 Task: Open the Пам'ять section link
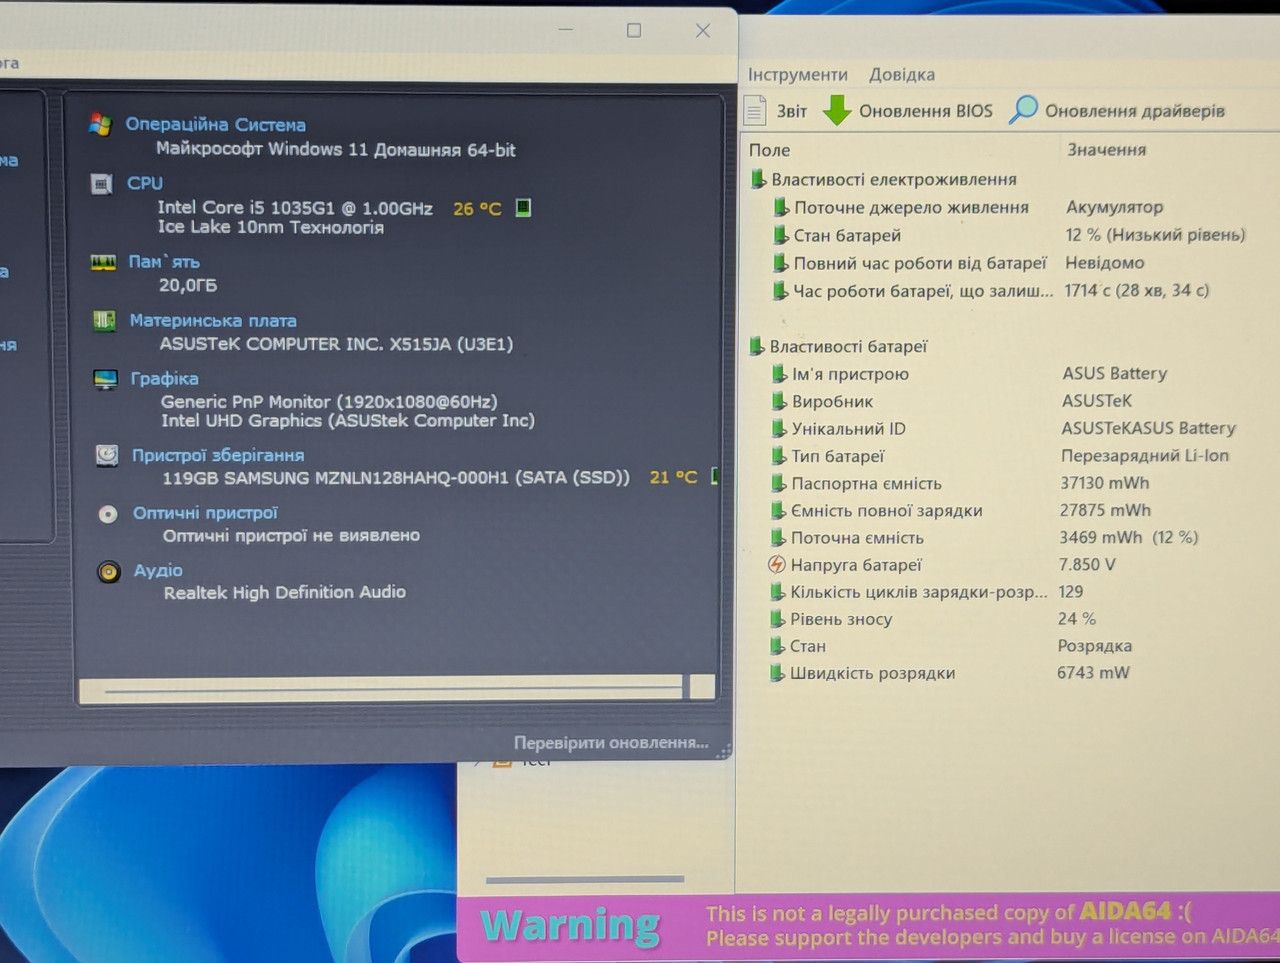(x=164, y=262)
